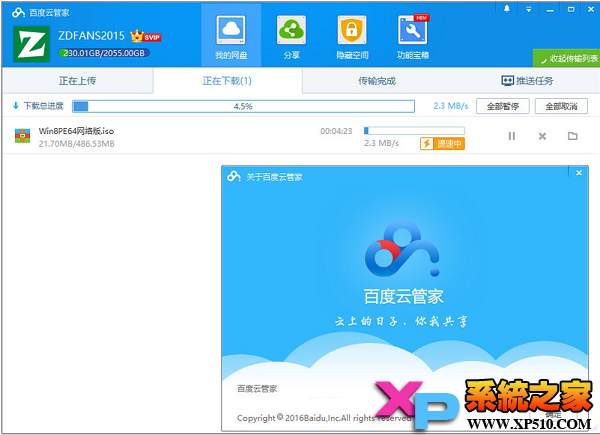
Task: Click total download speed 2.3 MB/s beside overall progress bar
Action: tap(451, 106)
